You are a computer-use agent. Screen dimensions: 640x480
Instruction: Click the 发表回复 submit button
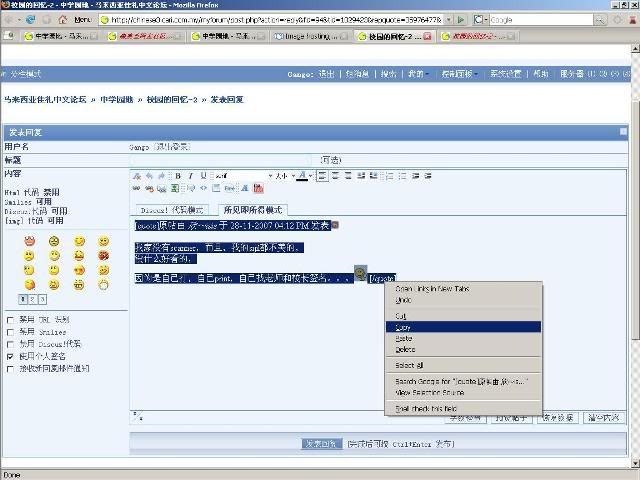click(x=323, y=443)
